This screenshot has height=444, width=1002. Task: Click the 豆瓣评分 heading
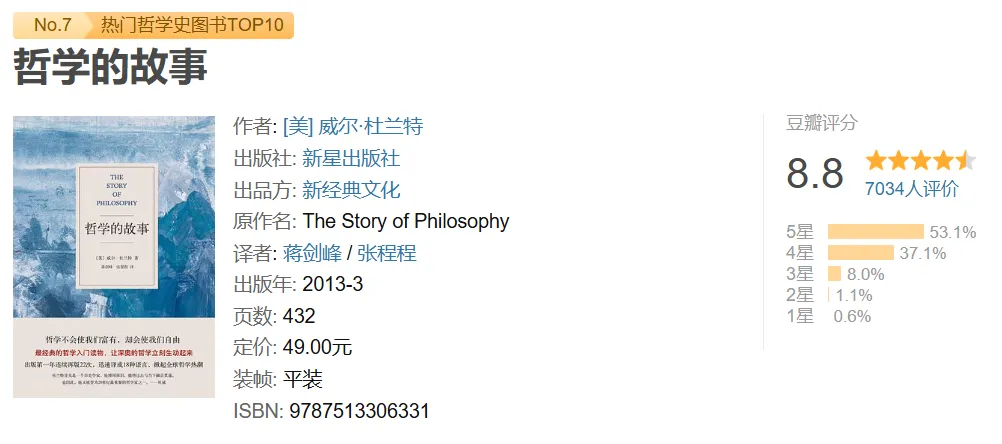pos(822,123)
